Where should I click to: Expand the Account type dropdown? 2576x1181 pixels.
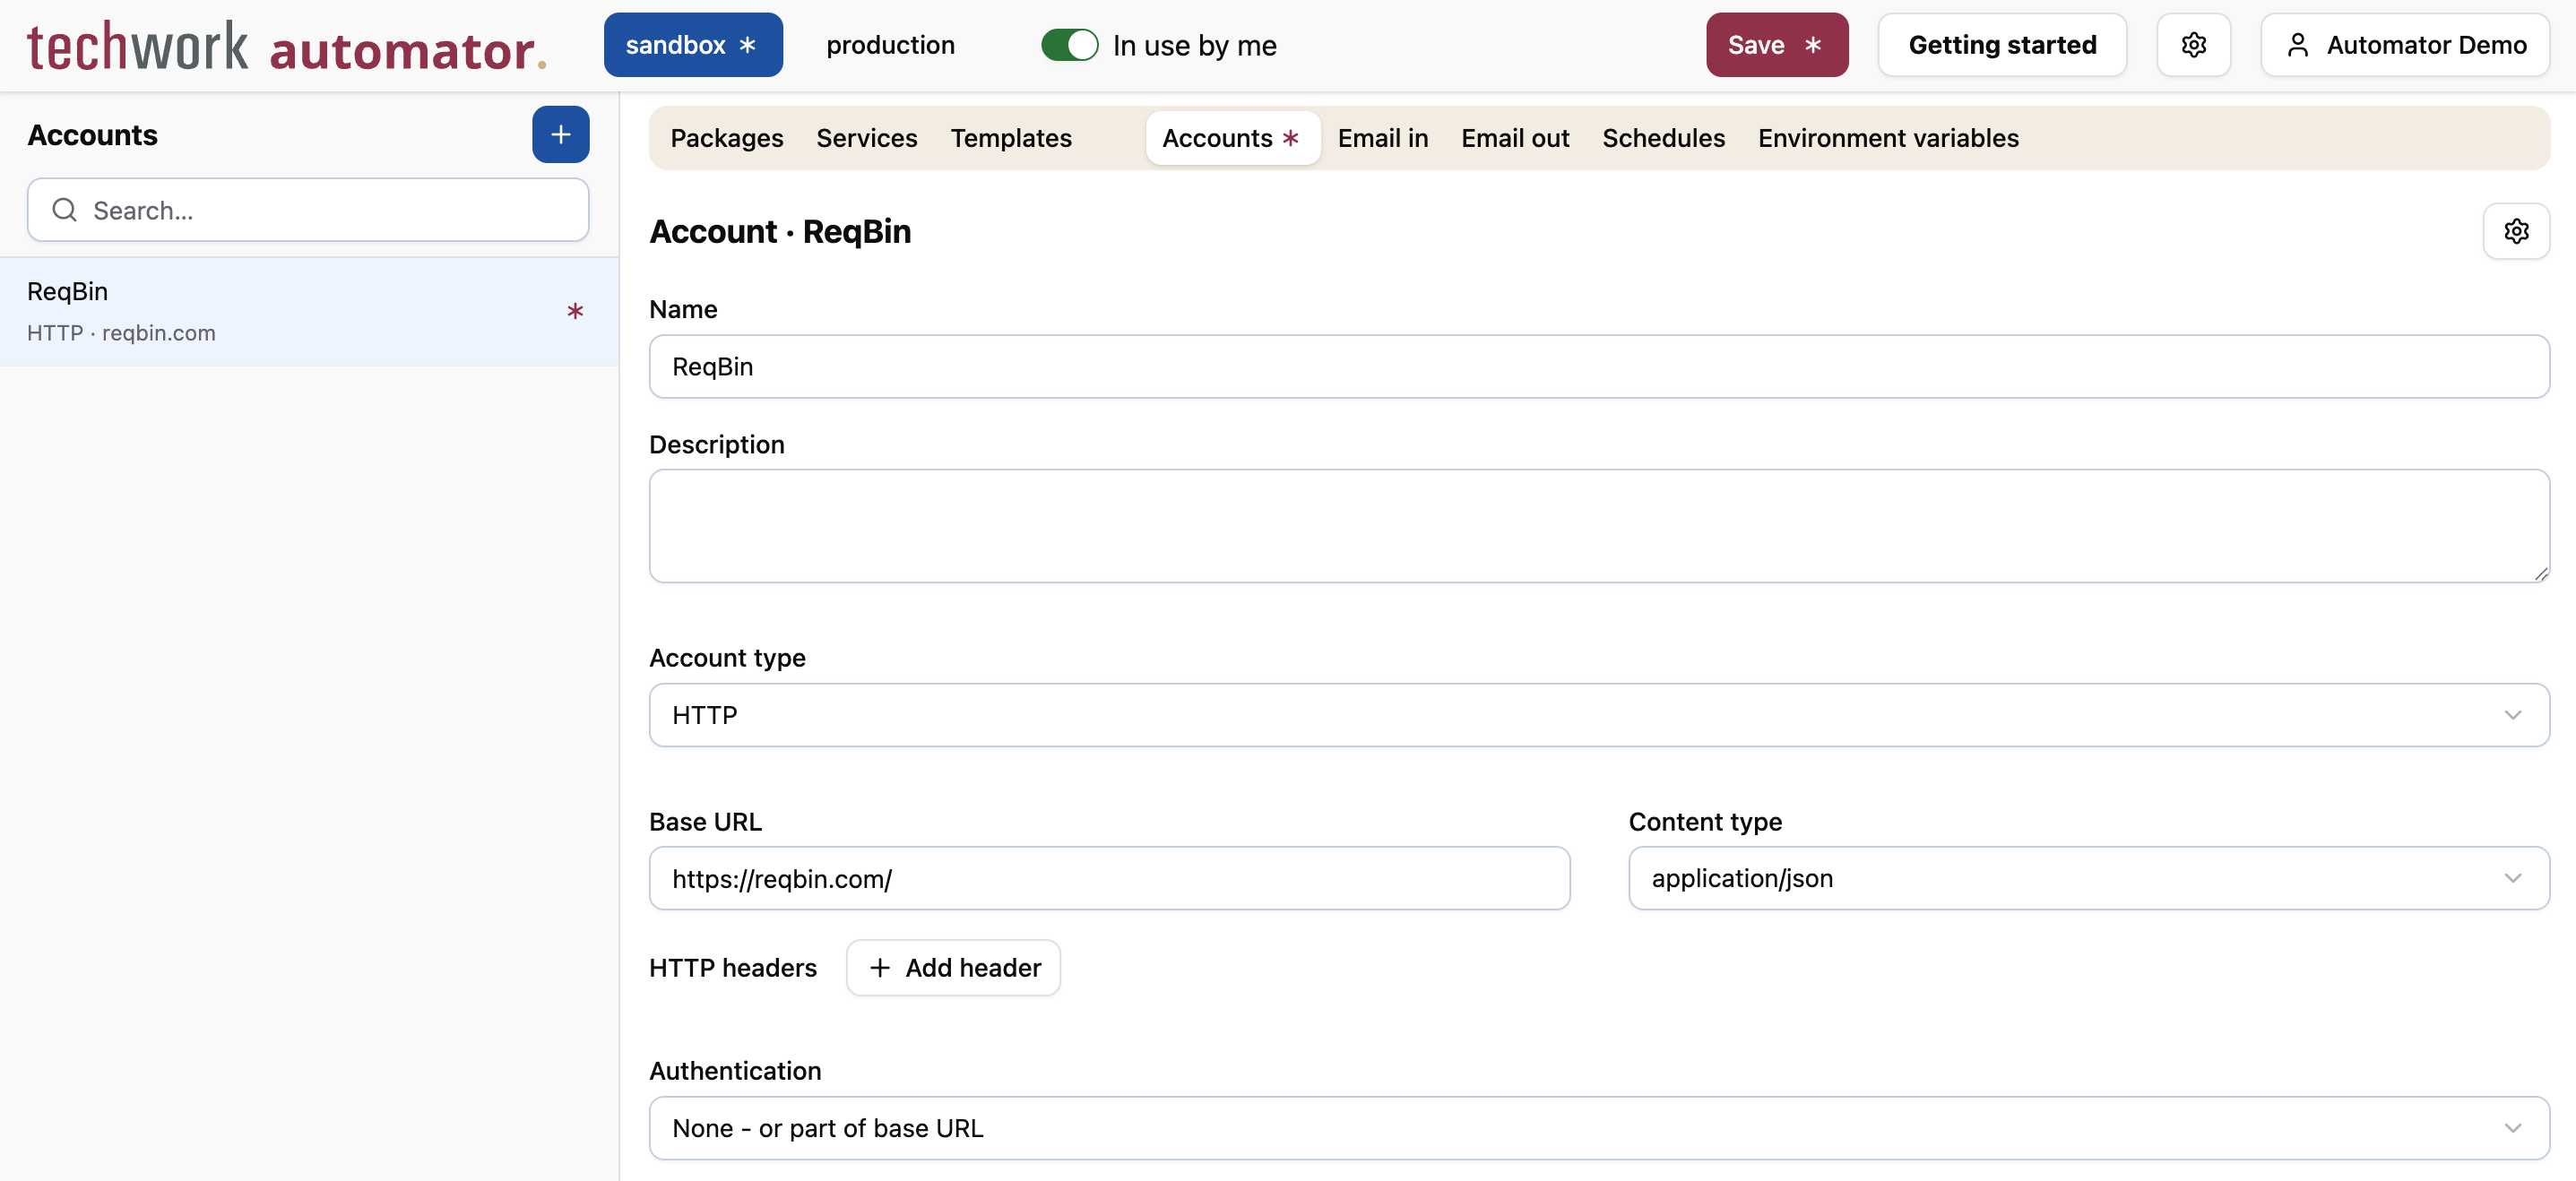click(1598, 715)
